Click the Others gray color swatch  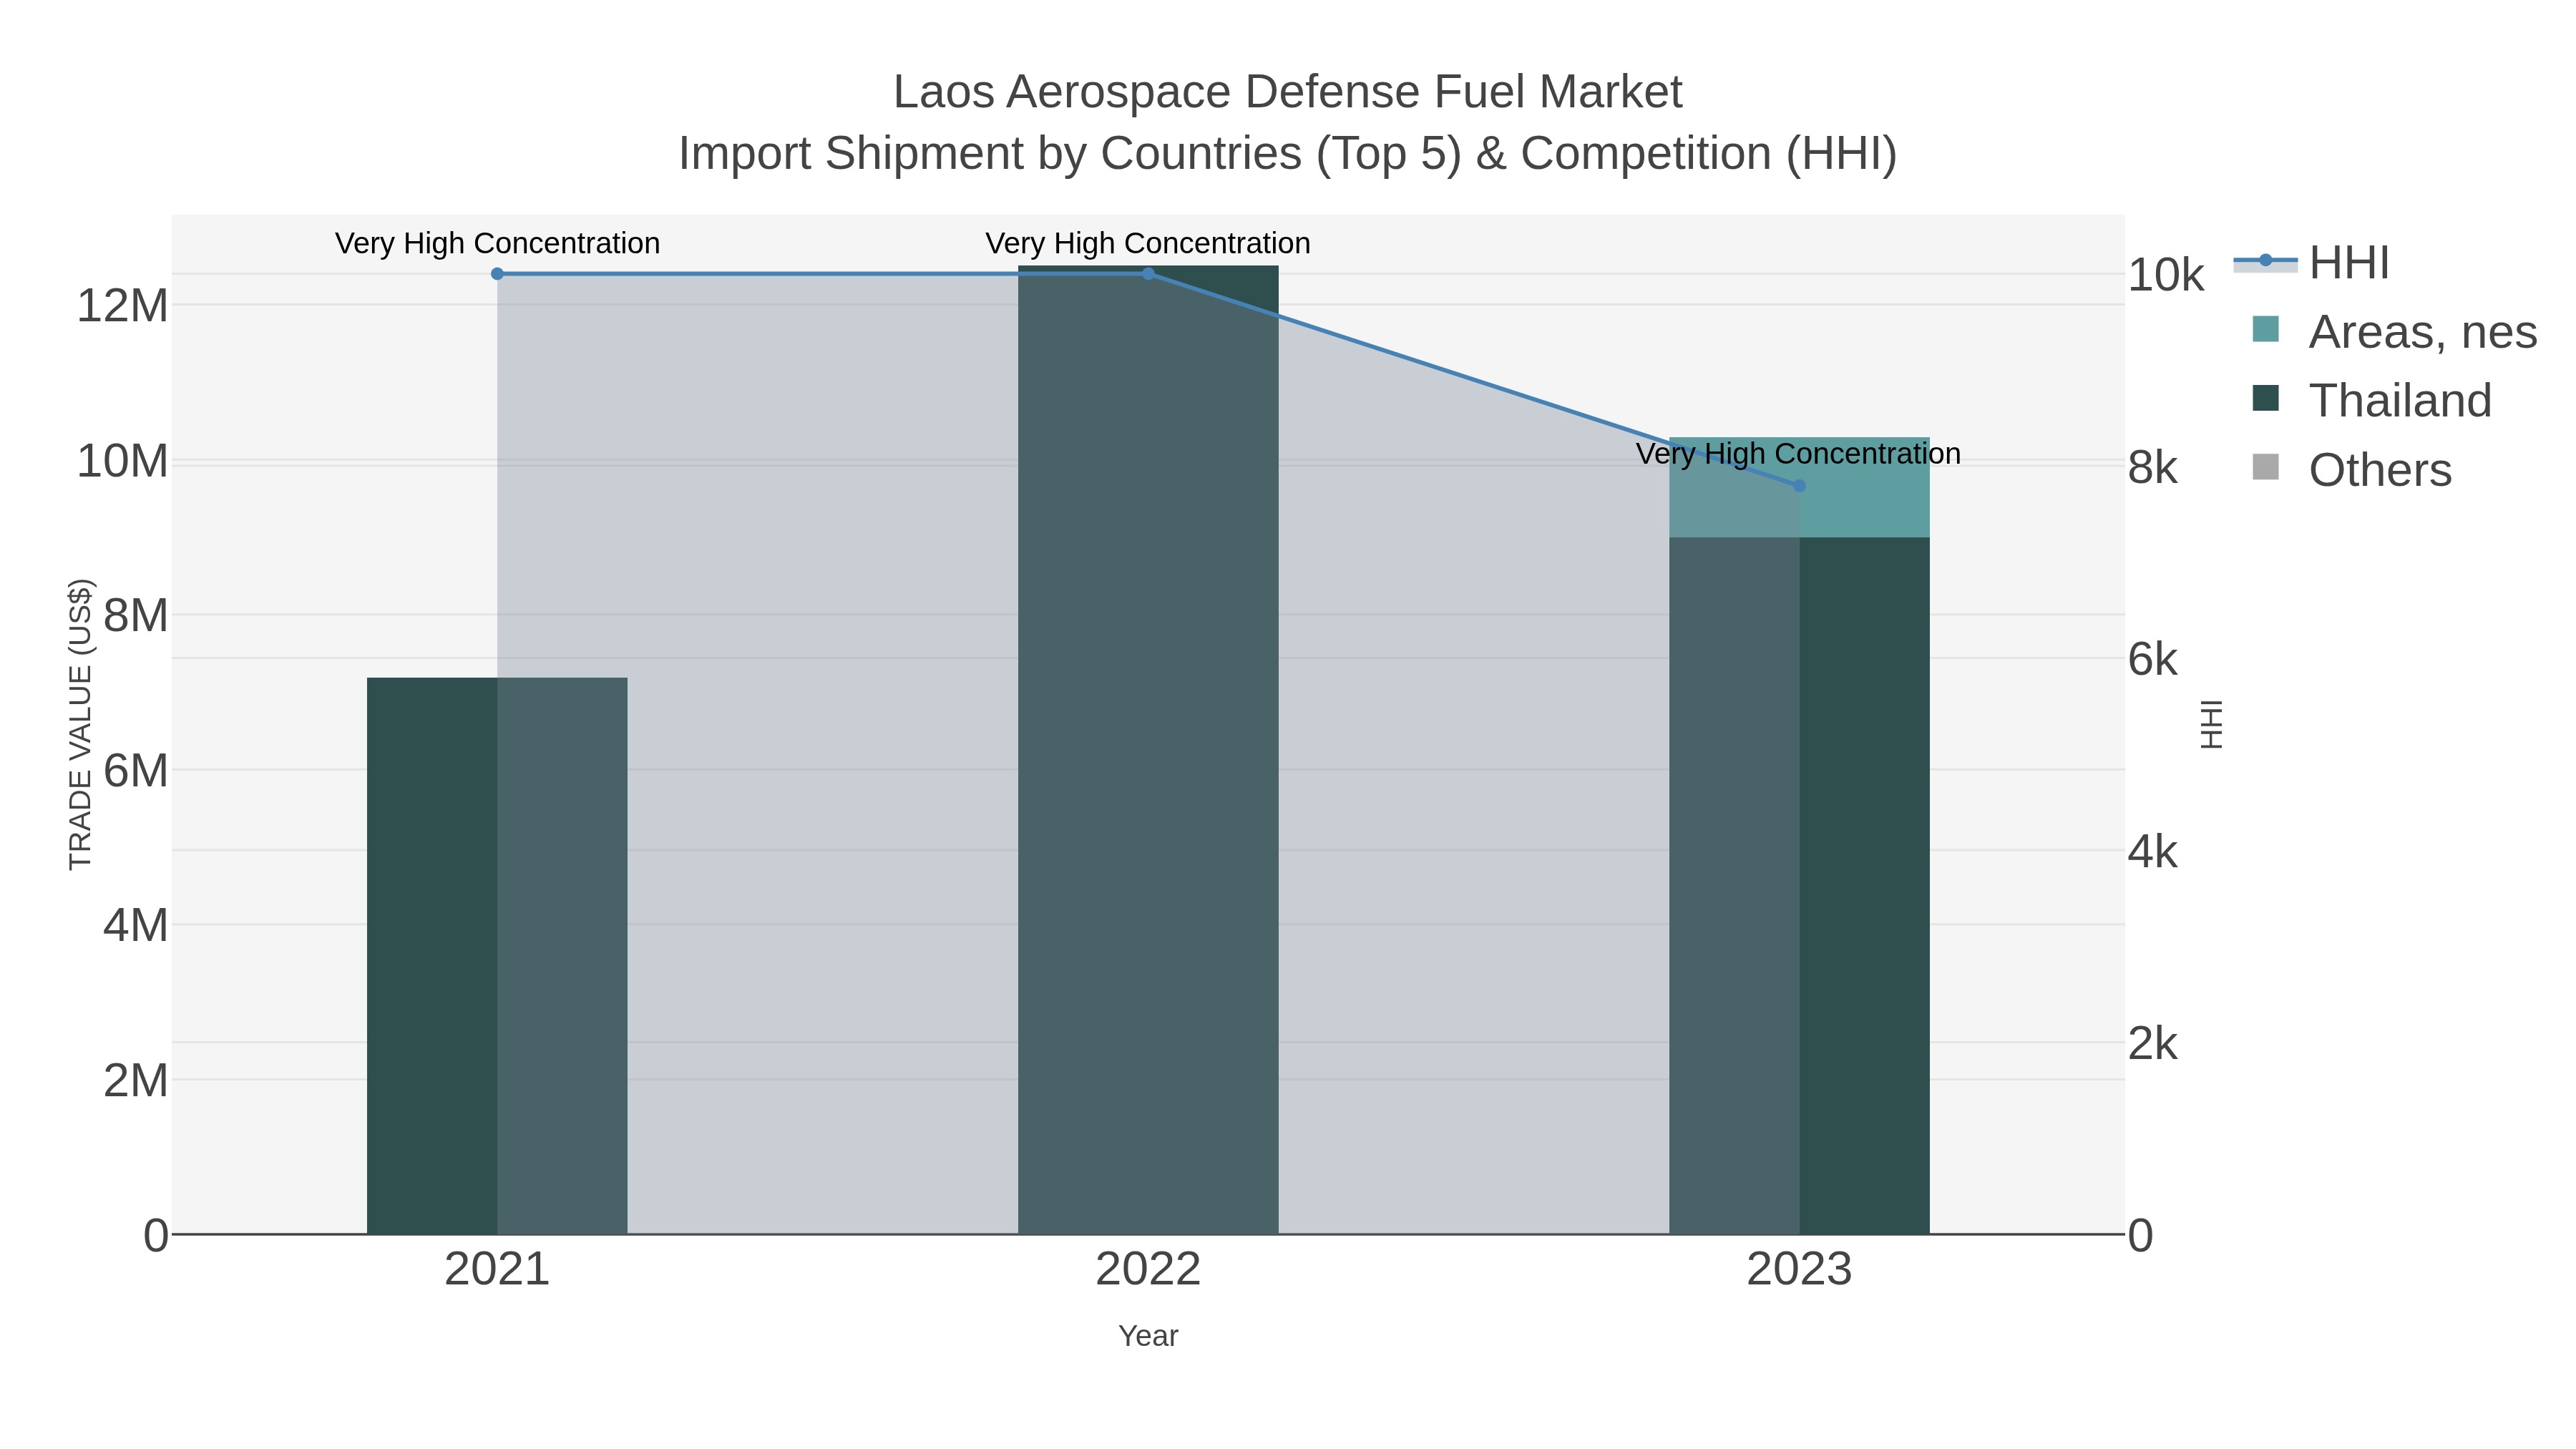(2265, 467)
